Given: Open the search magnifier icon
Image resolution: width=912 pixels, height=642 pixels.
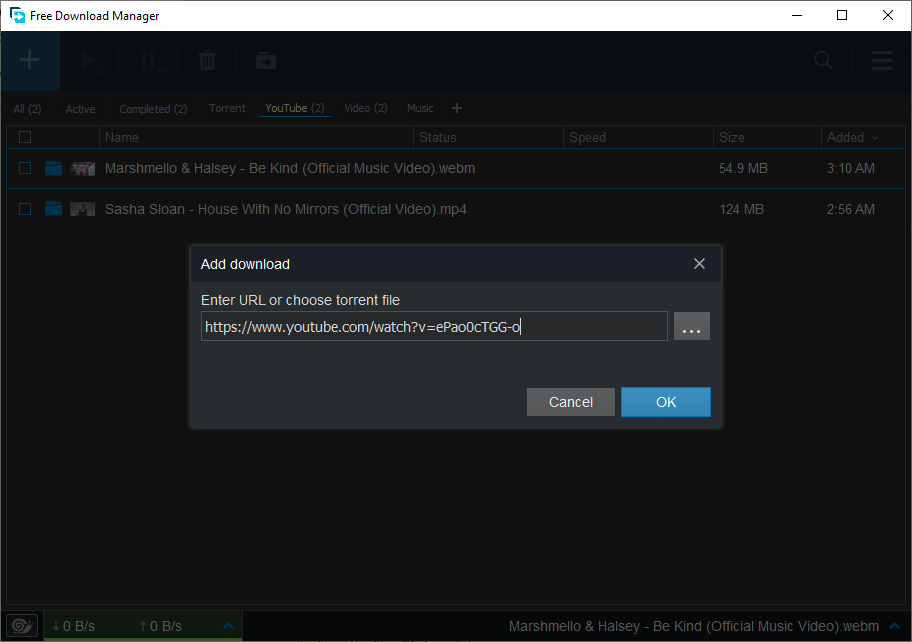Looking at the screenshot, I should tap(823, 60).
